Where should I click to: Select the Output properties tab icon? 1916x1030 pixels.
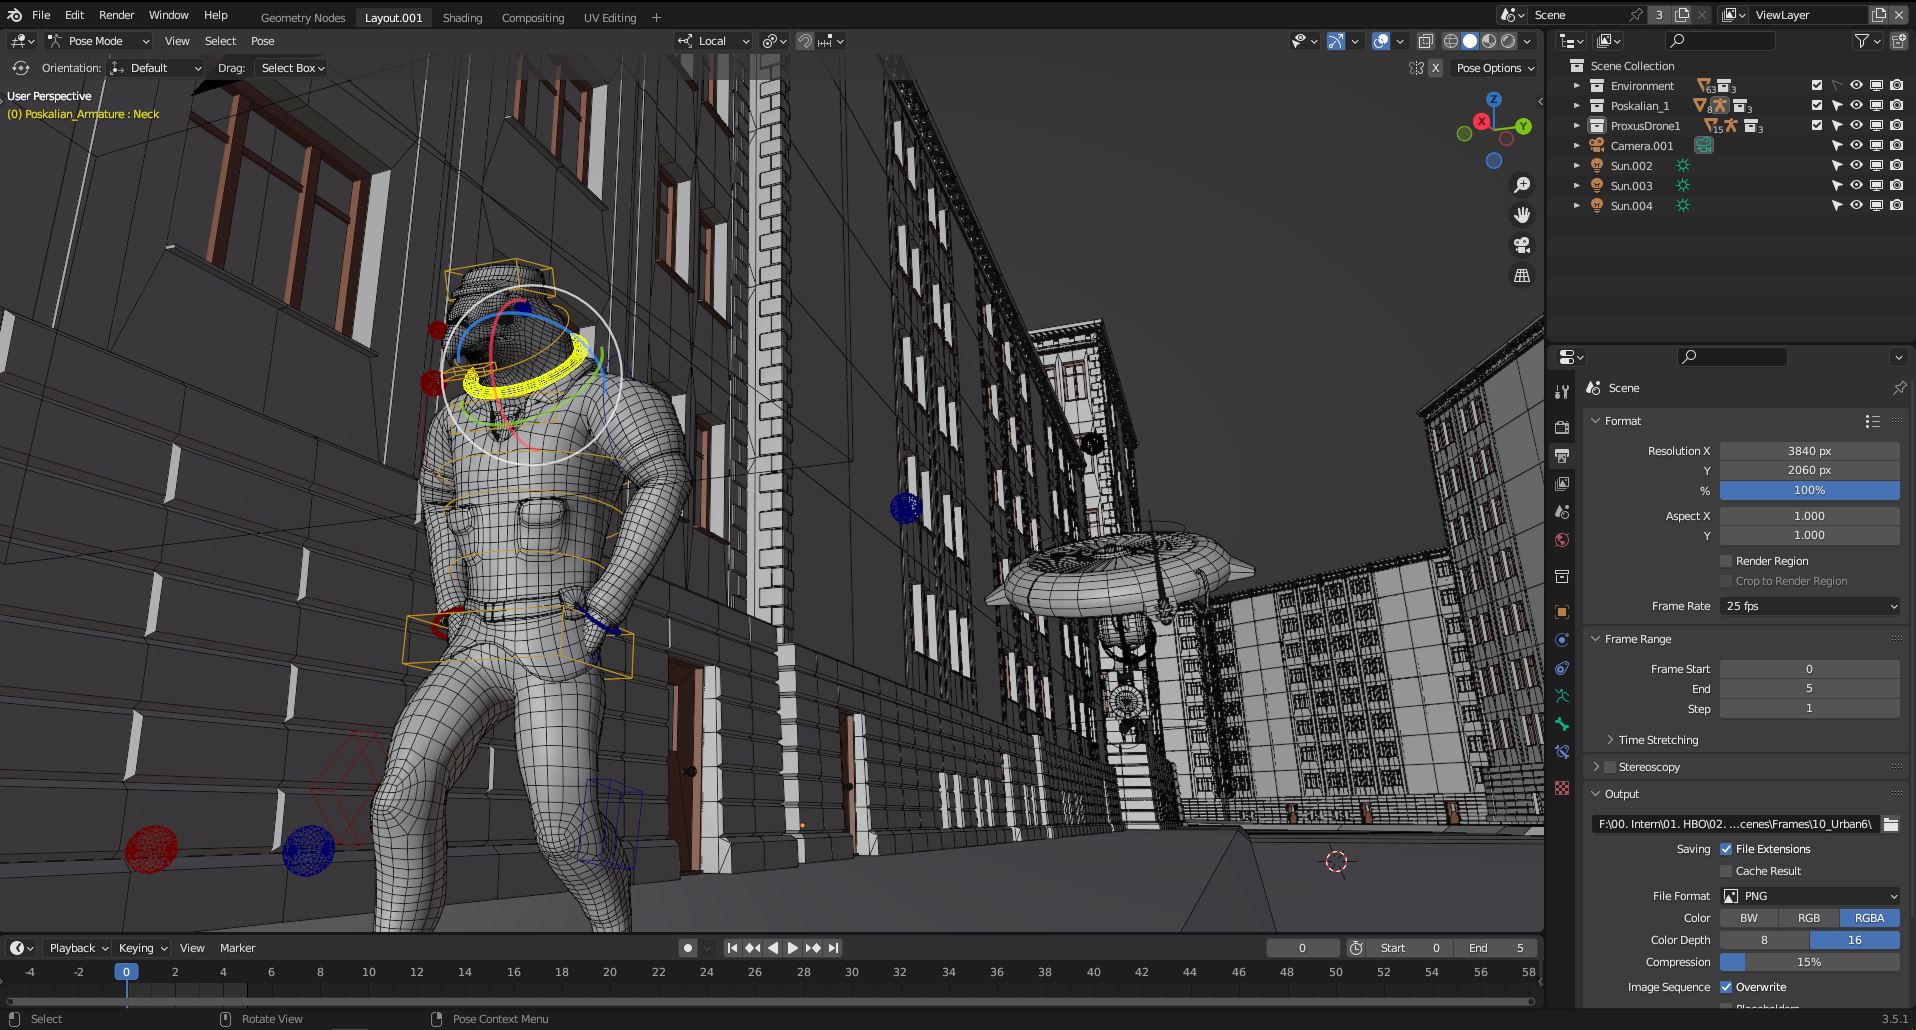coord(1562,455)
